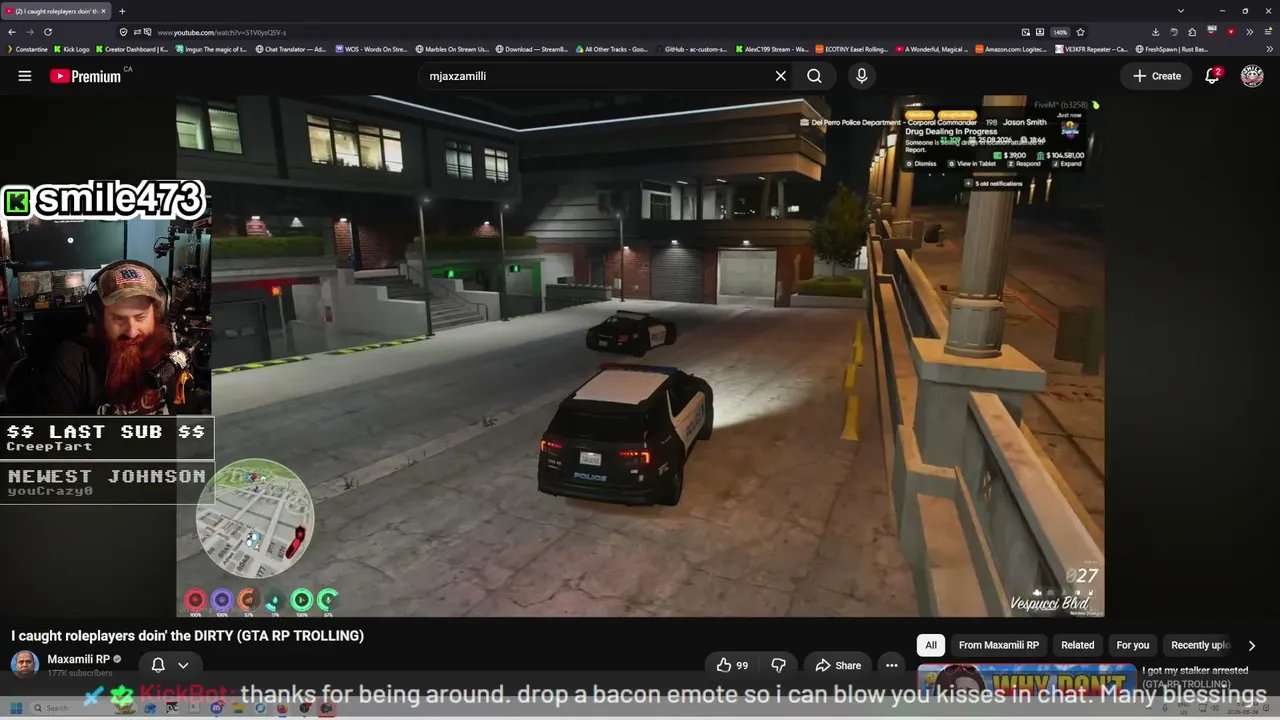The image size is (1280, 720).
Task: Open Maxamili RP channel avatar
Action: [25, 664]
